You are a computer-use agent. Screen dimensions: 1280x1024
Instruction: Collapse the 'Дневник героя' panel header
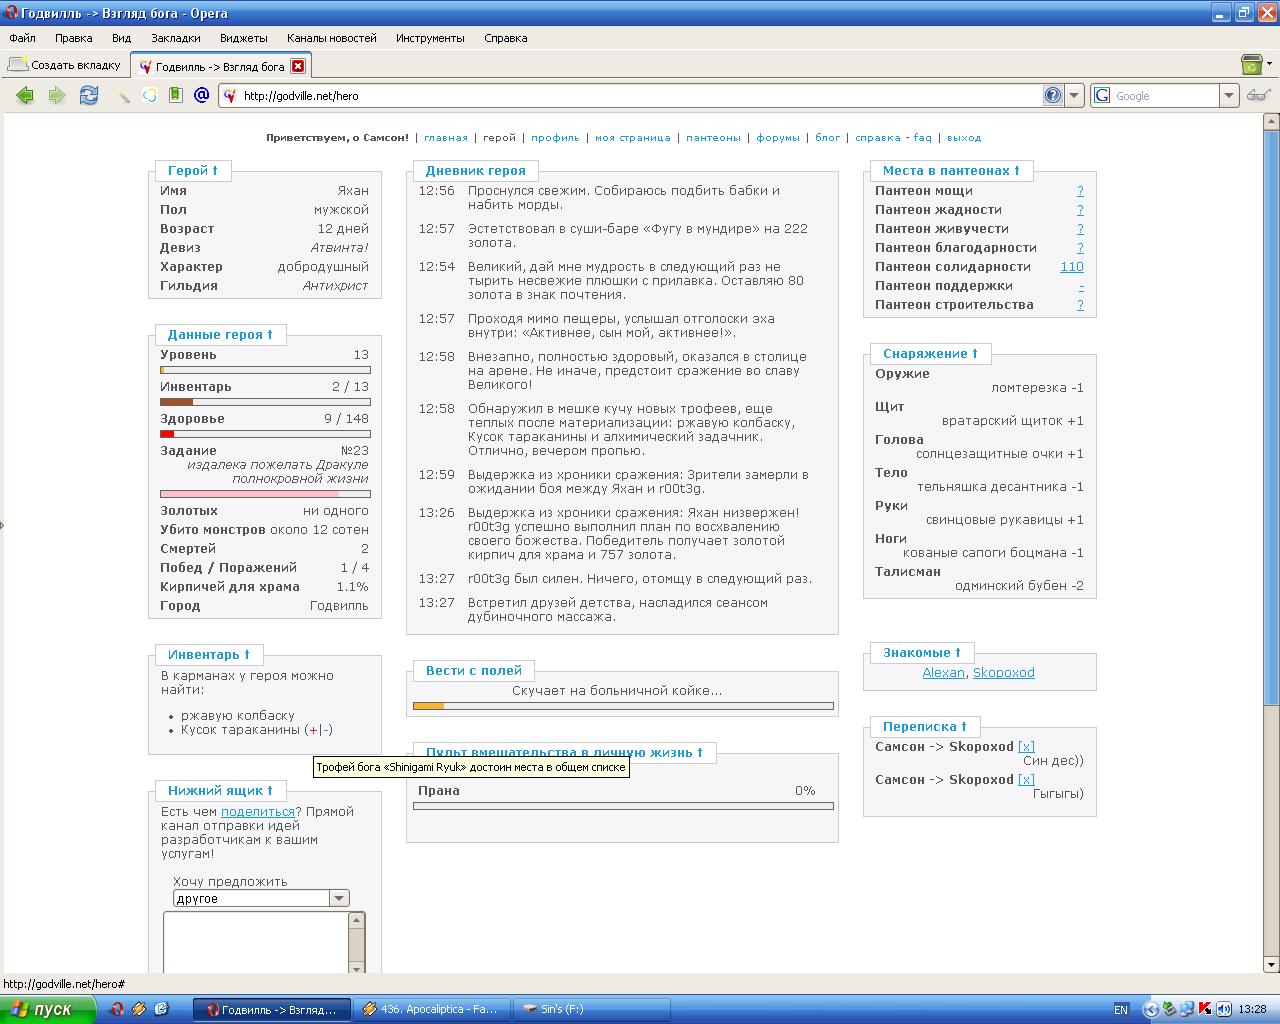475,170
